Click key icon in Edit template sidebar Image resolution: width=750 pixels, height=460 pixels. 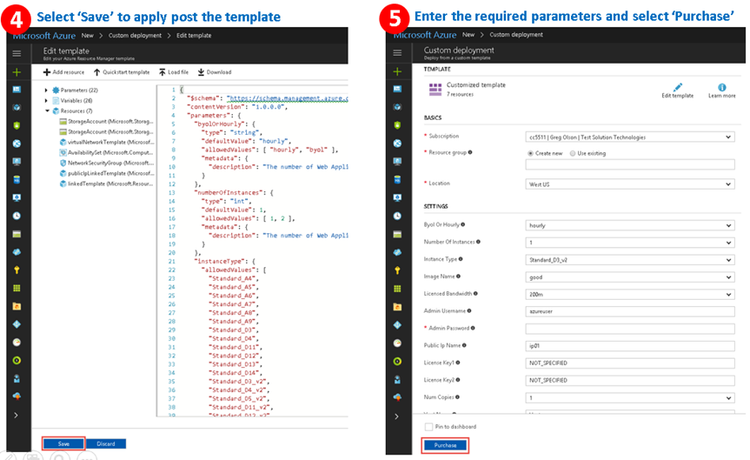(x=17, y=270)
